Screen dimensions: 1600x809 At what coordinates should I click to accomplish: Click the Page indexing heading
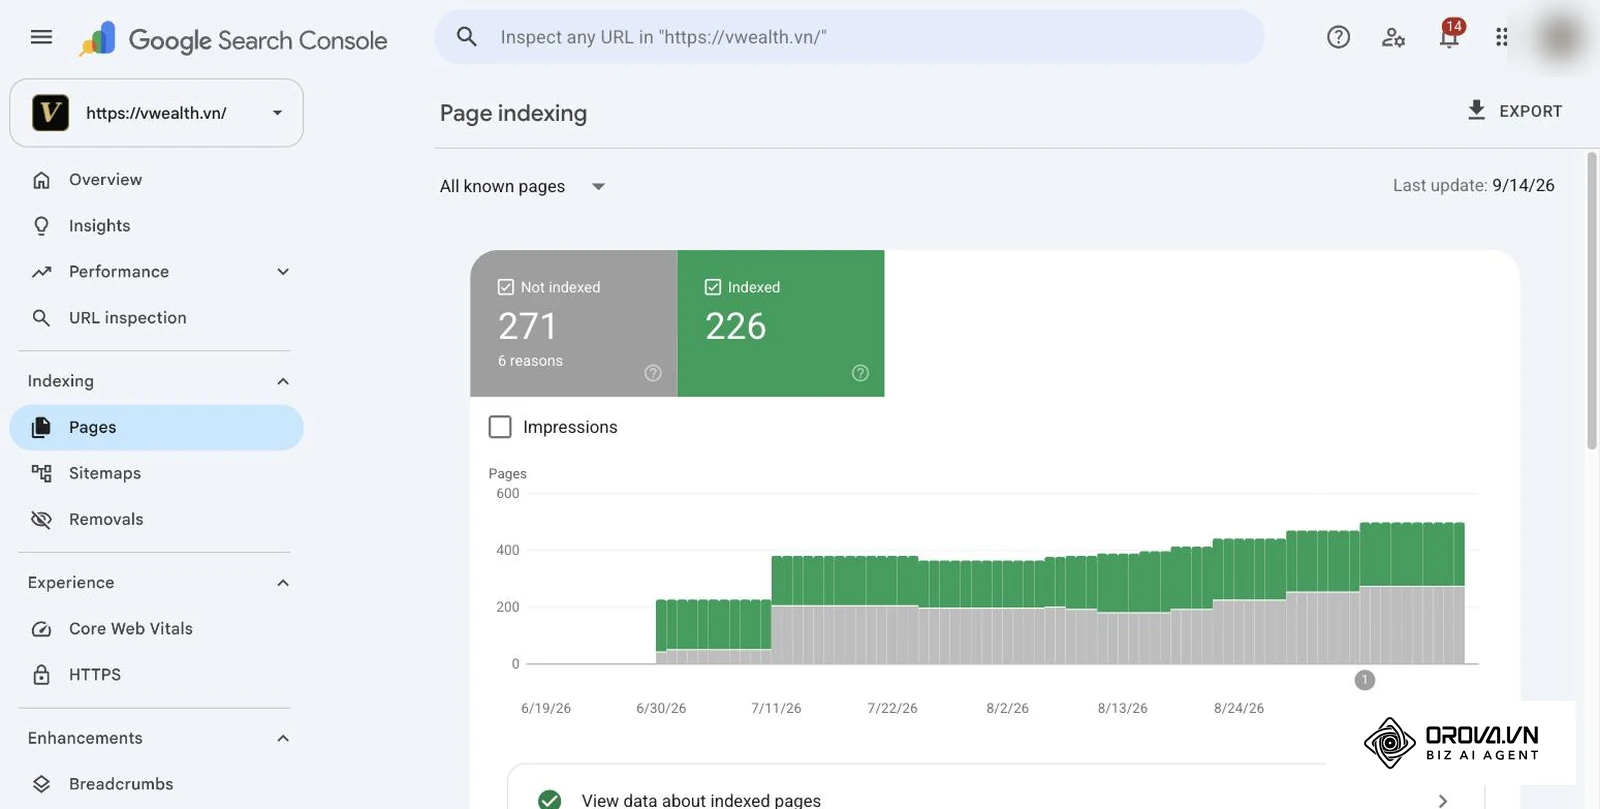pos(513,113)
